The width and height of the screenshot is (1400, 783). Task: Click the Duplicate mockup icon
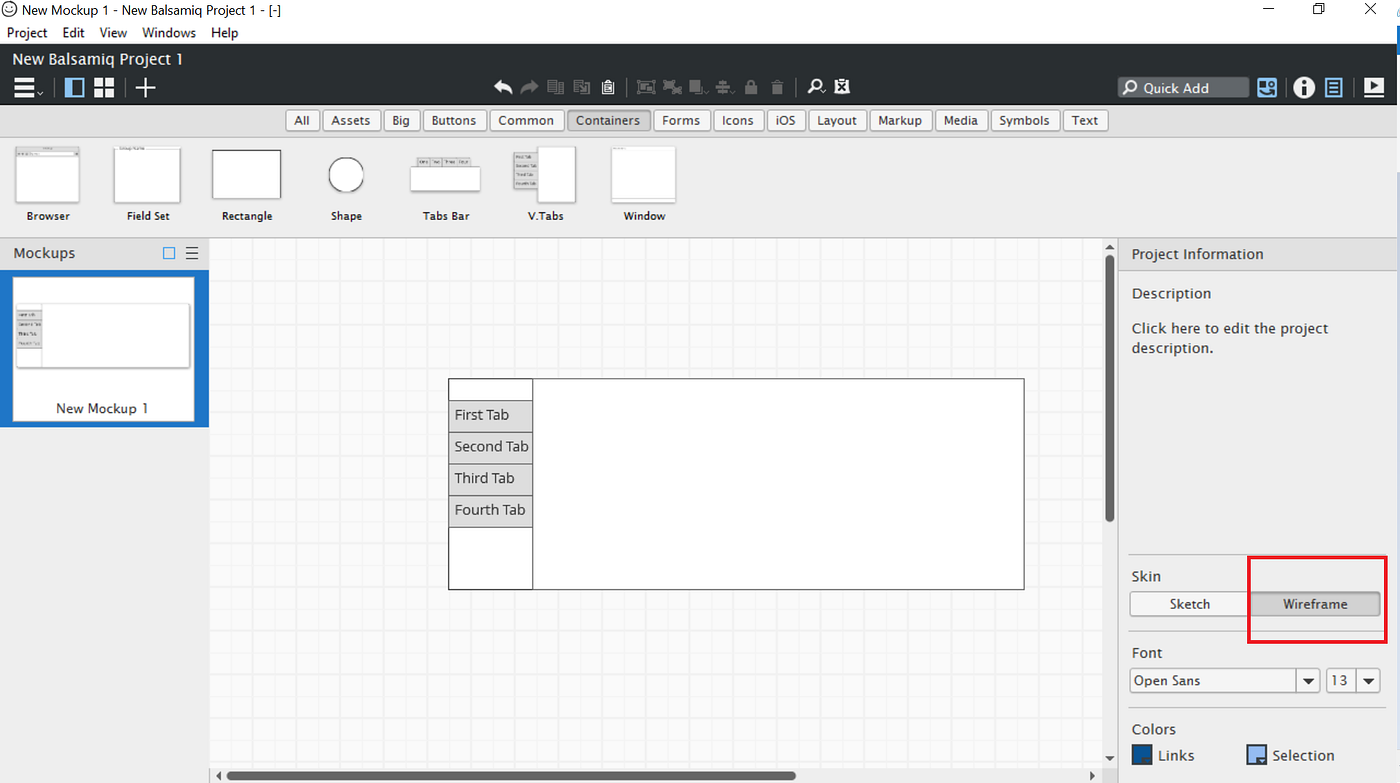(555, 87)
